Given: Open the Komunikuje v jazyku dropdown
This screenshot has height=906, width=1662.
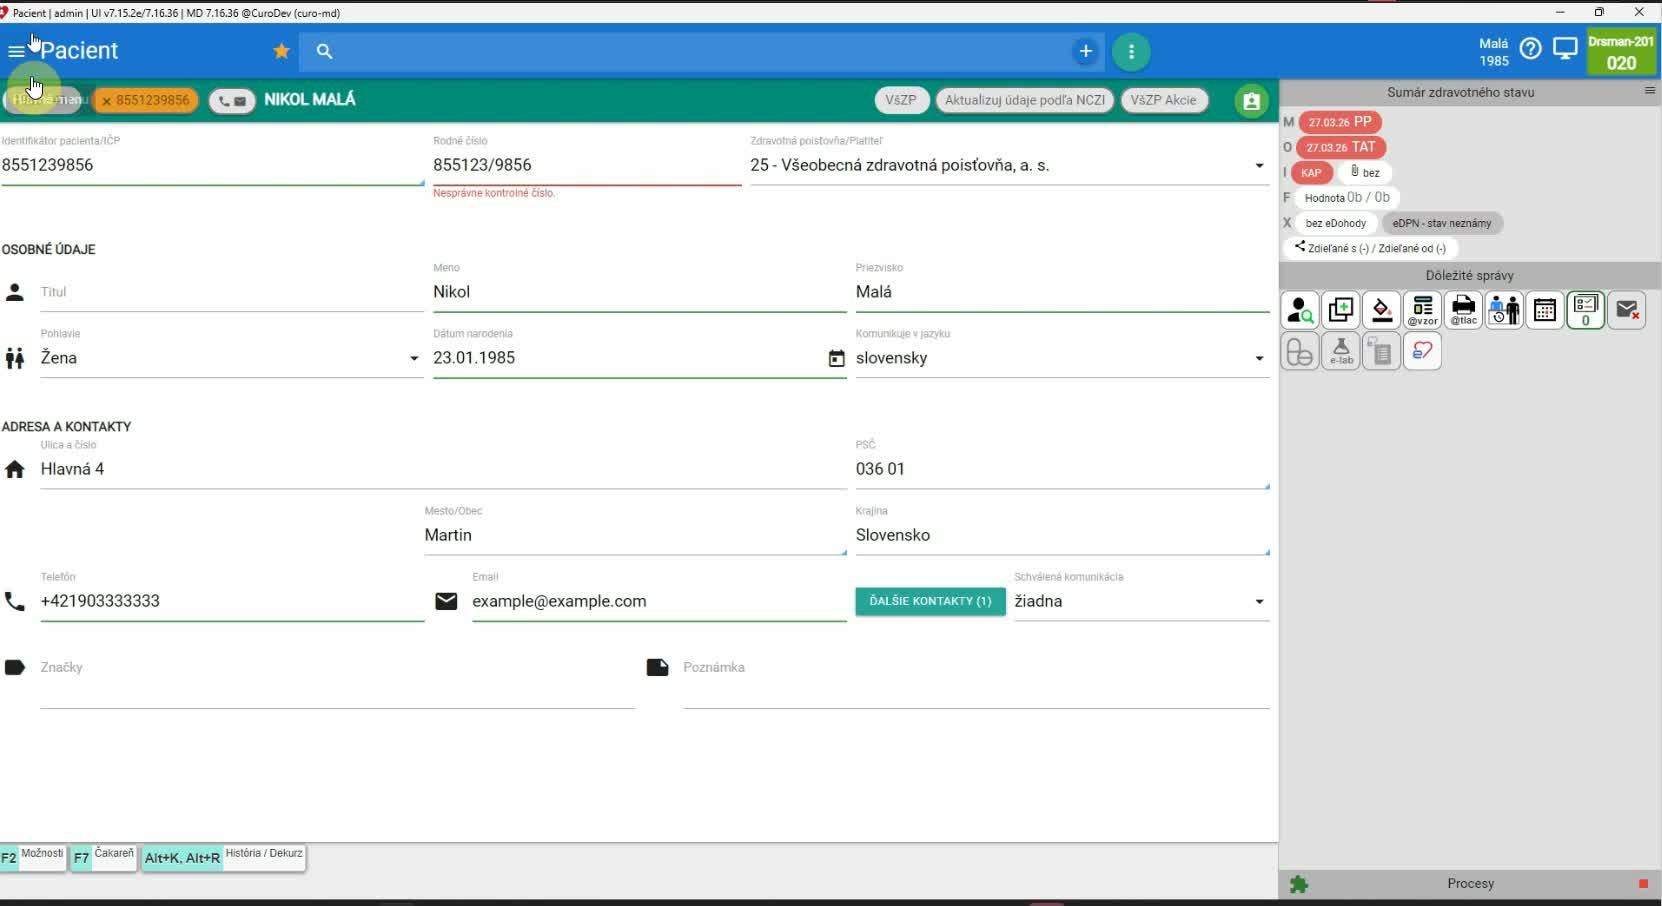Looking at the screenshot, I should [x=1258, y=358].
